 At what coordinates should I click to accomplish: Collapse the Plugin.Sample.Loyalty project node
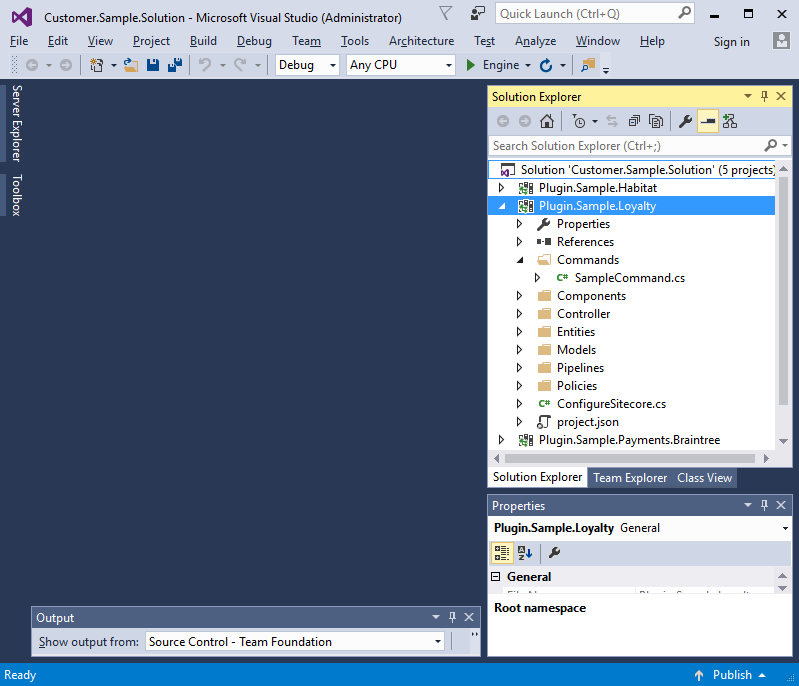502,206
